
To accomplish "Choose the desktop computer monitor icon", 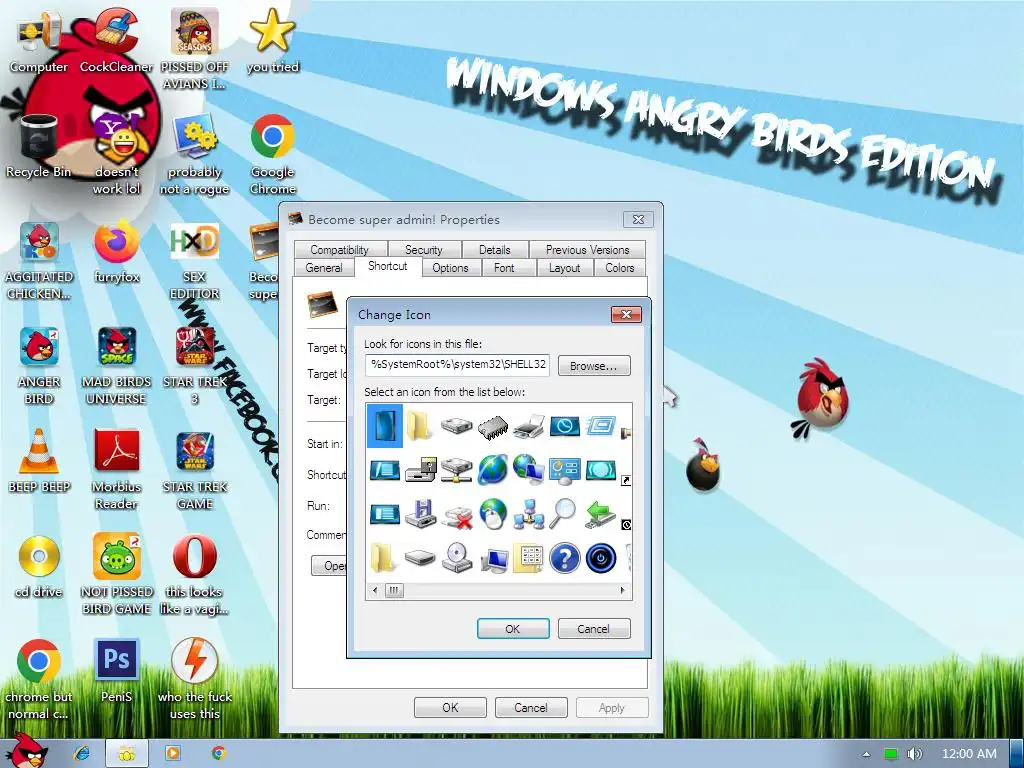I will [x=494, y=560].
